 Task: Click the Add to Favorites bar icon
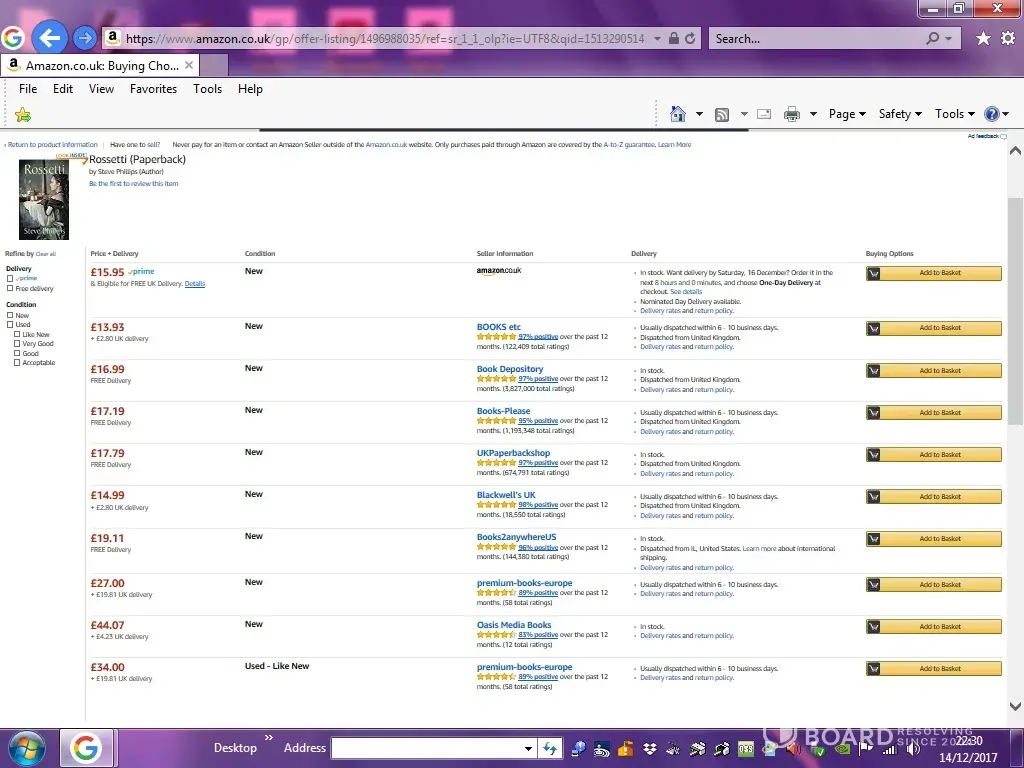22,115
